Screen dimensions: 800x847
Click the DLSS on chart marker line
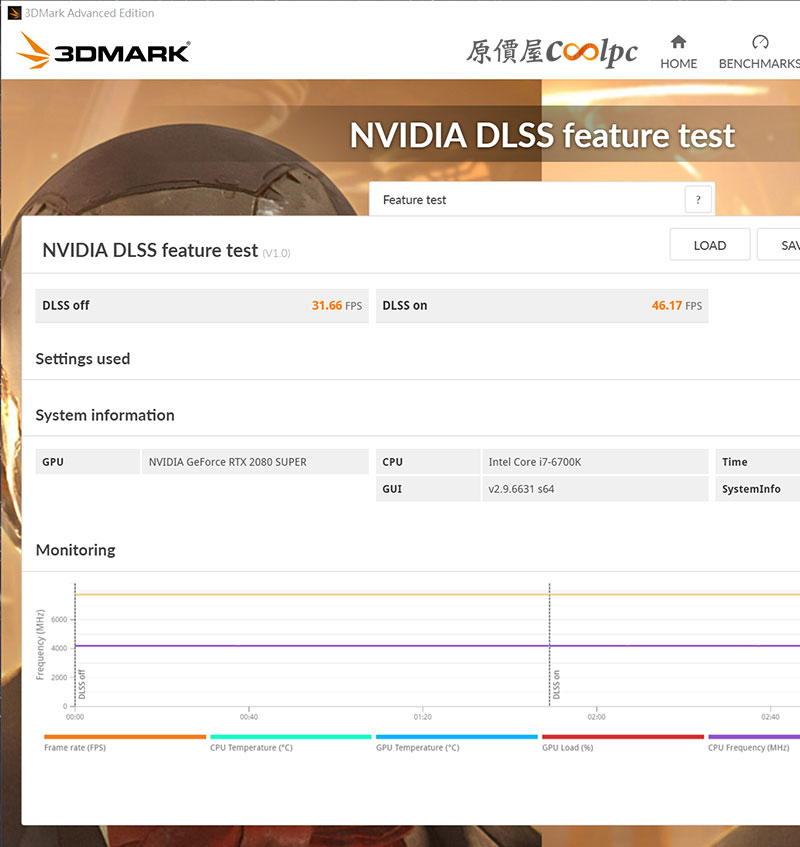pyautogui.click(x=549, y=644)
